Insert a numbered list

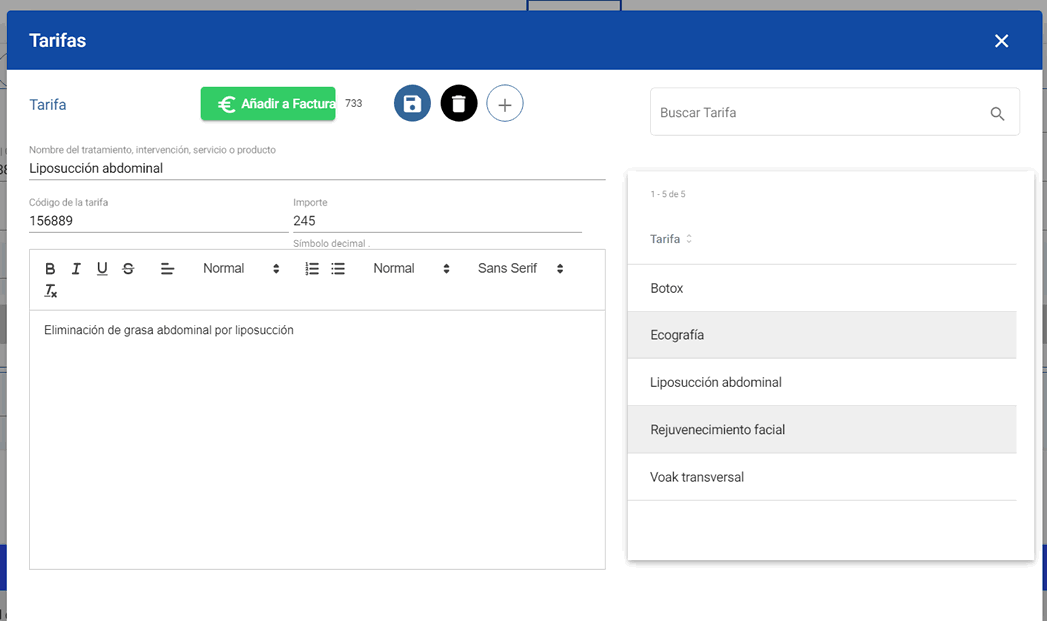(x=312, y=269)
